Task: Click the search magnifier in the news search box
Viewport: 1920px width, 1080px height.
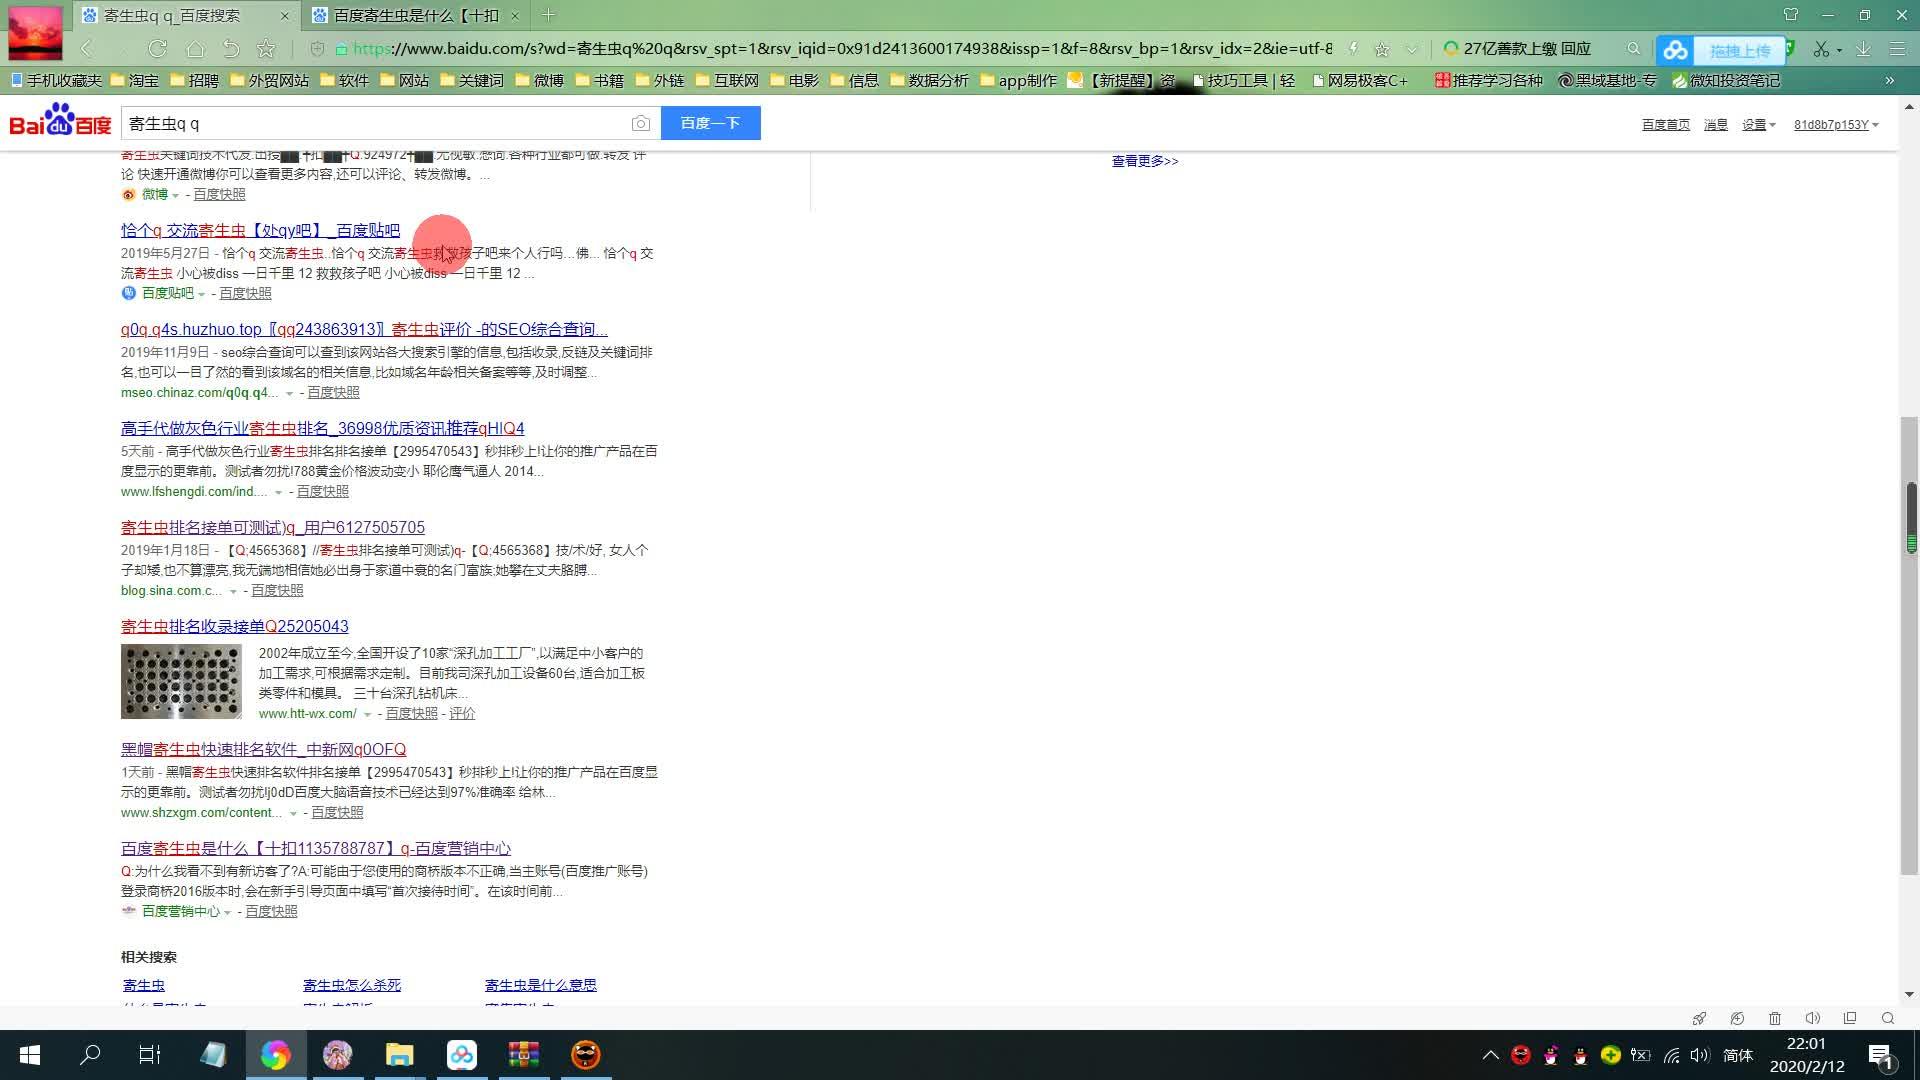Action: click(1633, 48)
